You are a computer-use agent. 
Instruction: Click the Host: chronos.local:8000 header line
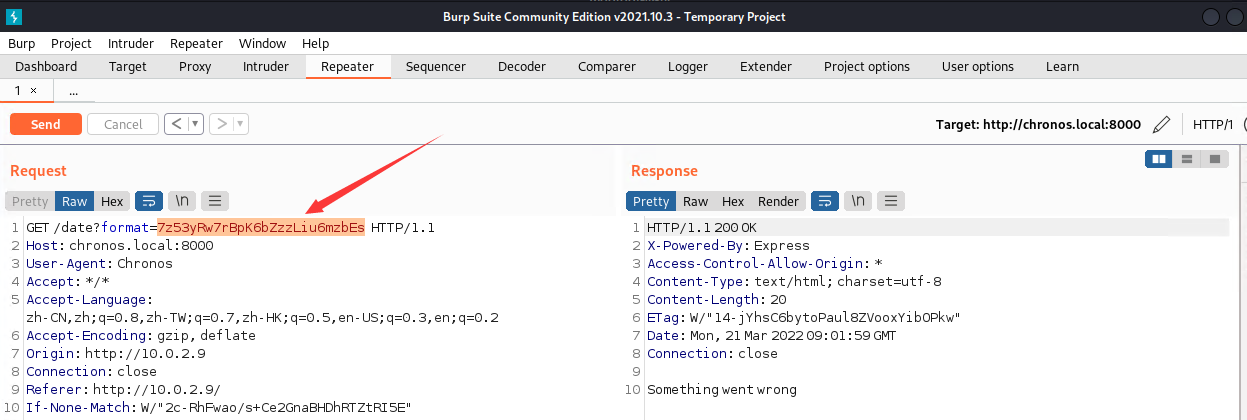(120, 245)
